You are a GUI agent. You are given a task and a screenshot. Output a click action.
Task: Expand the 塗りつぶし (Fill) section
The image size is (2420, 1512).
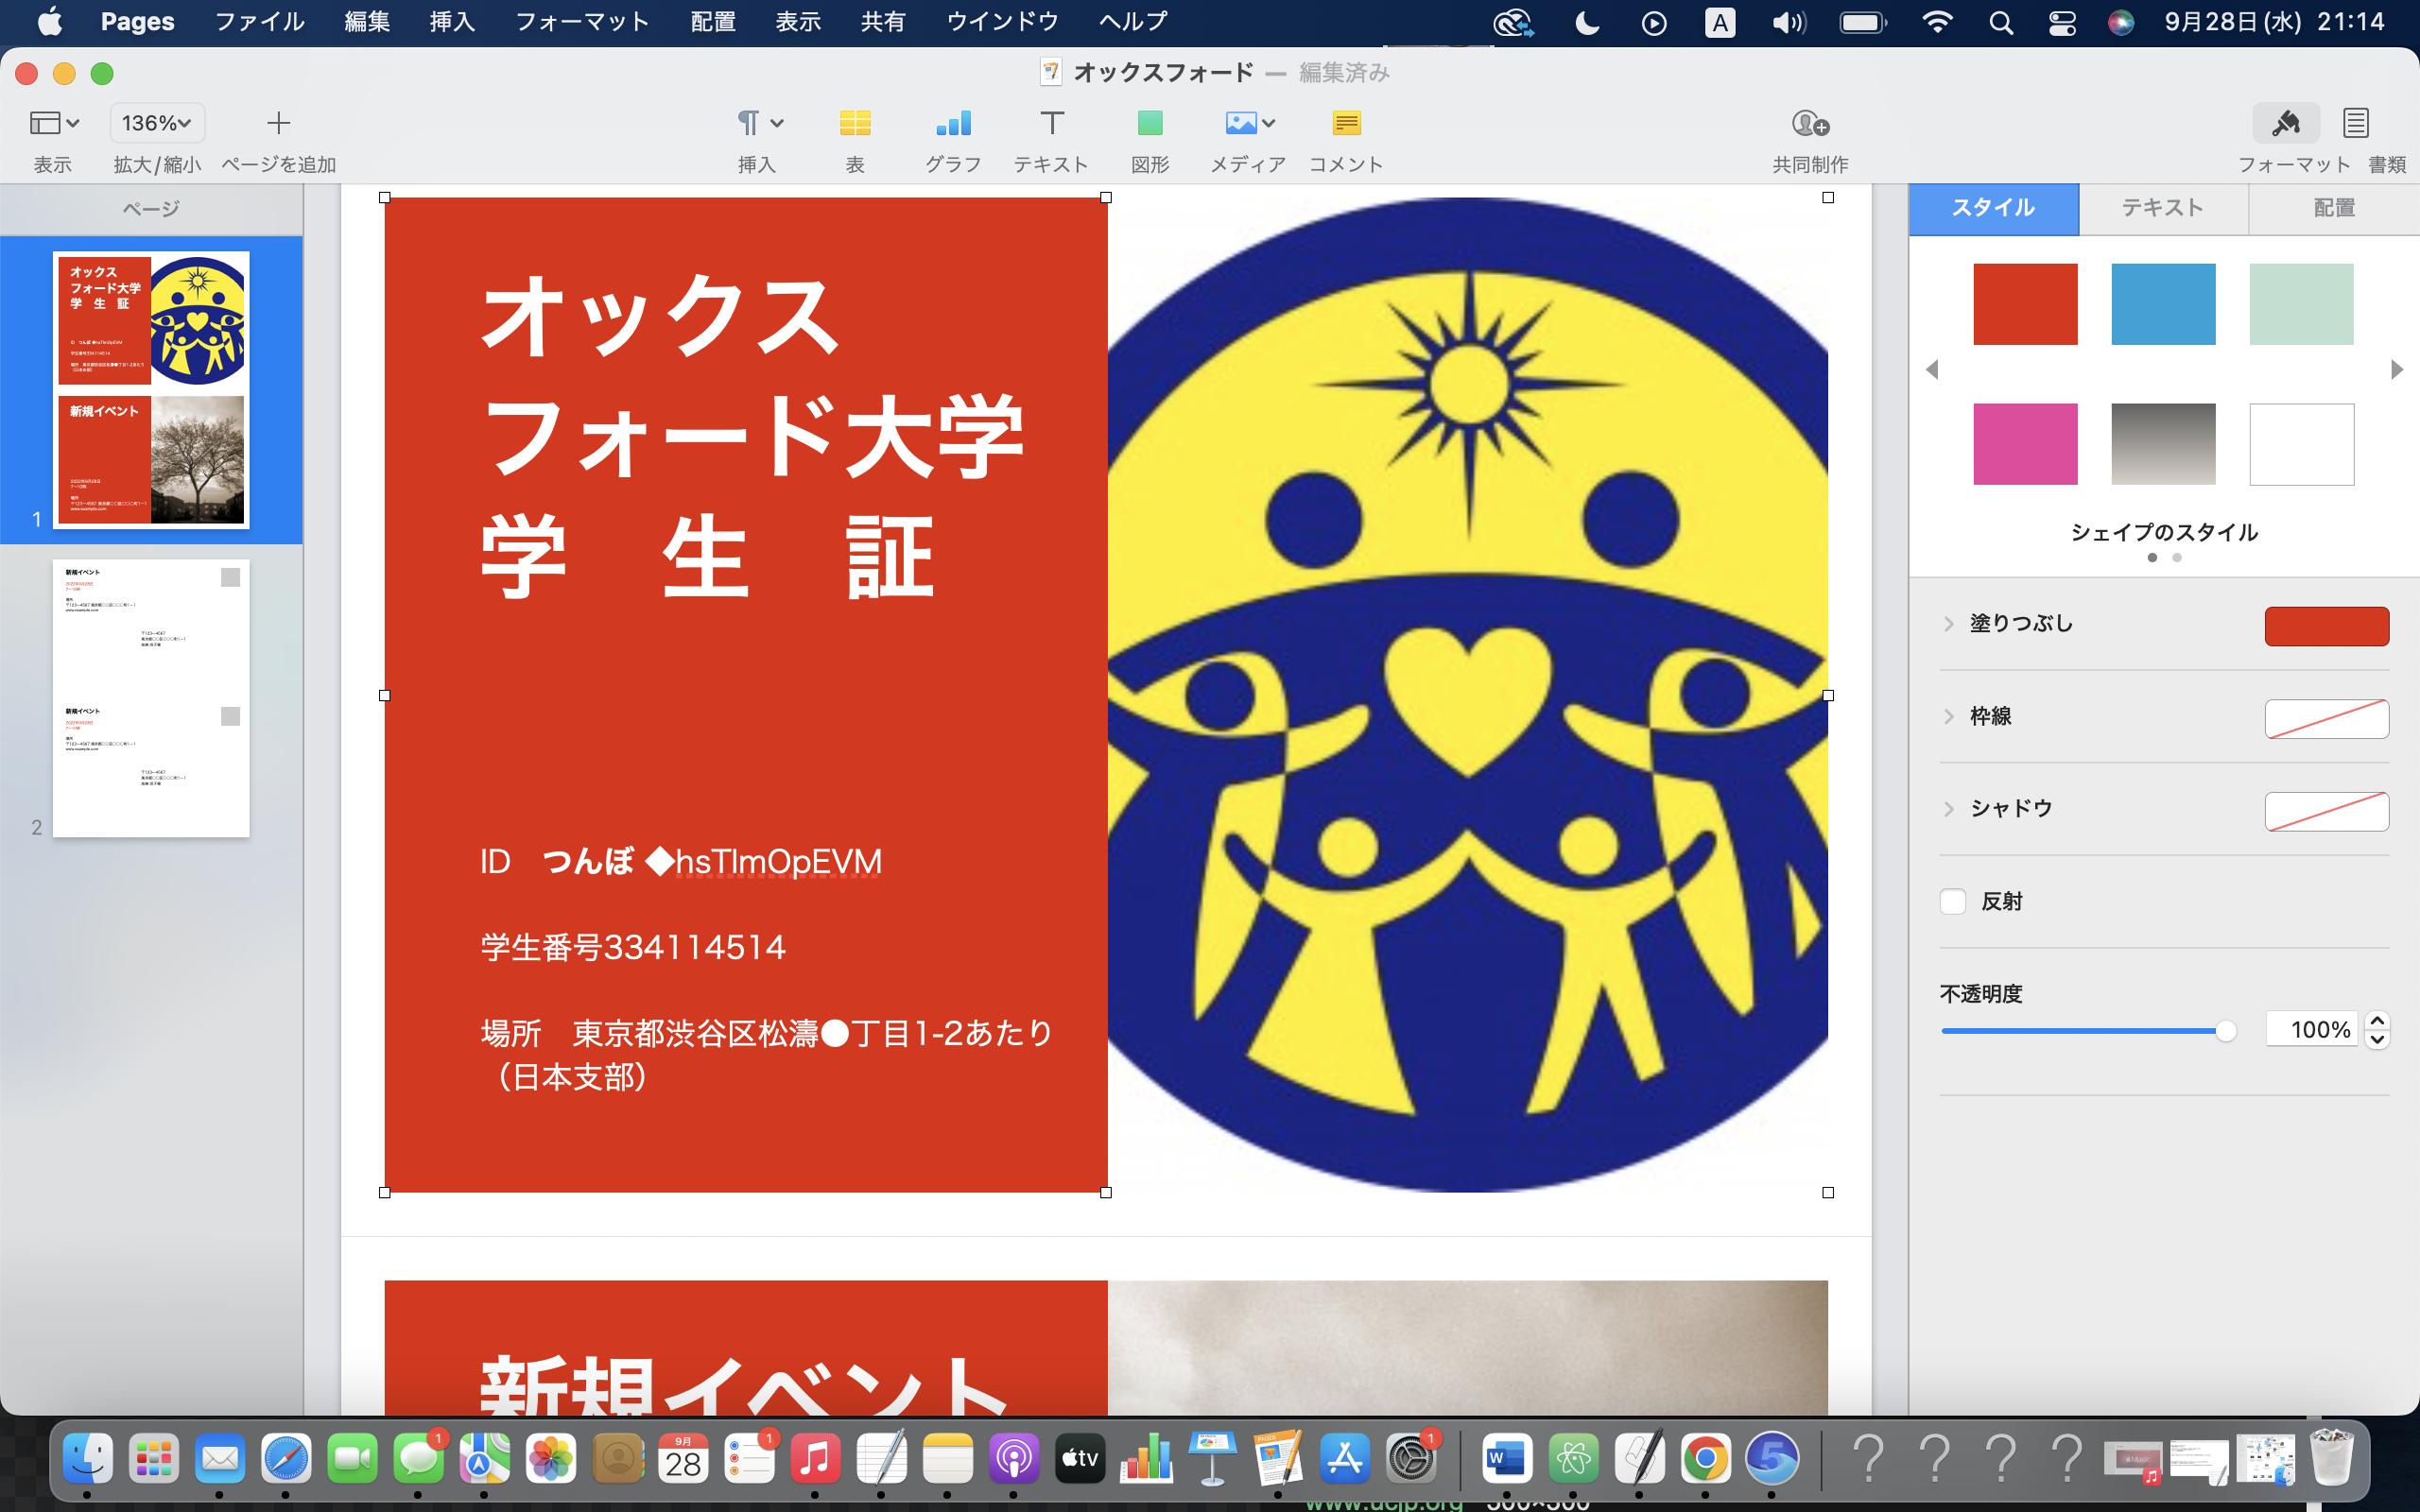tap(1948, 624)
